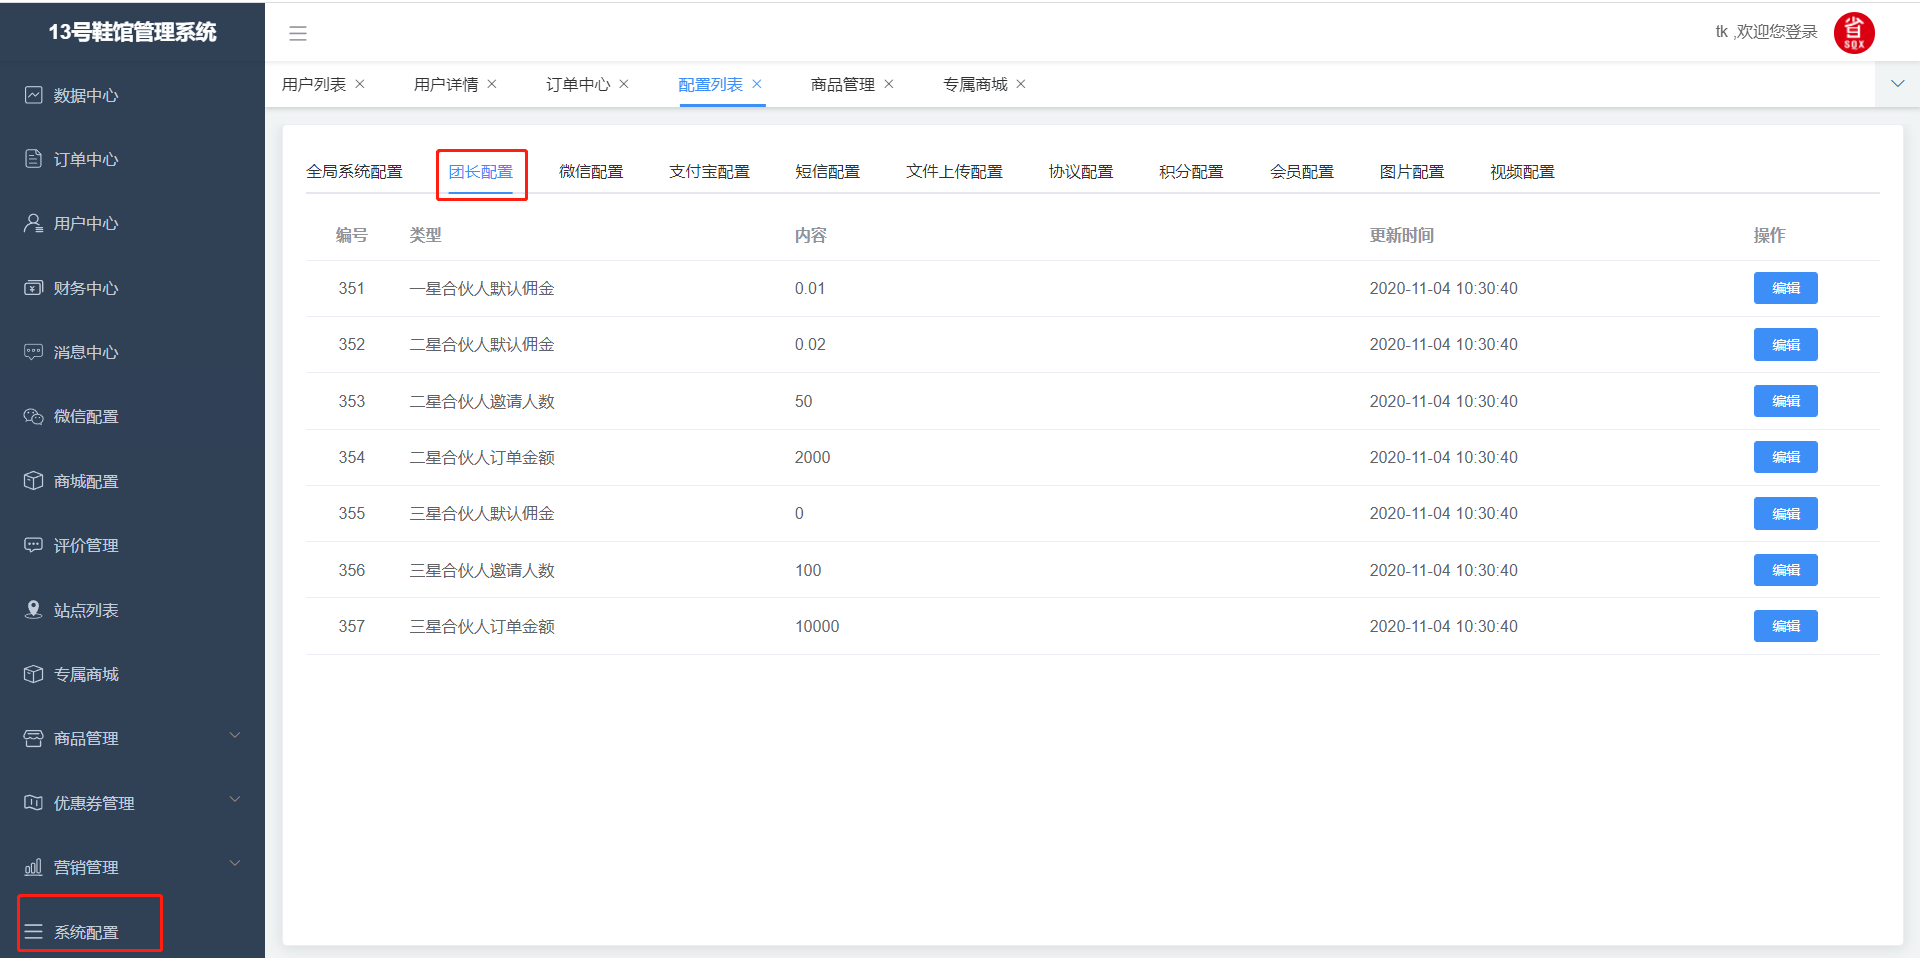1920x958 pixels.
Task: Click the hamburger sidebar collapse icon
Action: (298, 33)
